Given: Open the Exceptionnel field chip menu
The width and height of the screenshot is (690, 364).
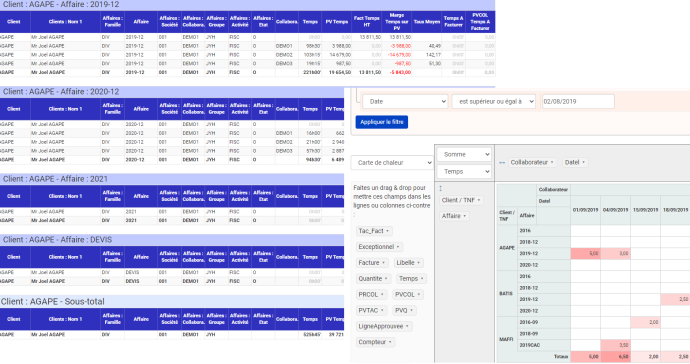Looking at the screenshot, I should tap(379, 247).
